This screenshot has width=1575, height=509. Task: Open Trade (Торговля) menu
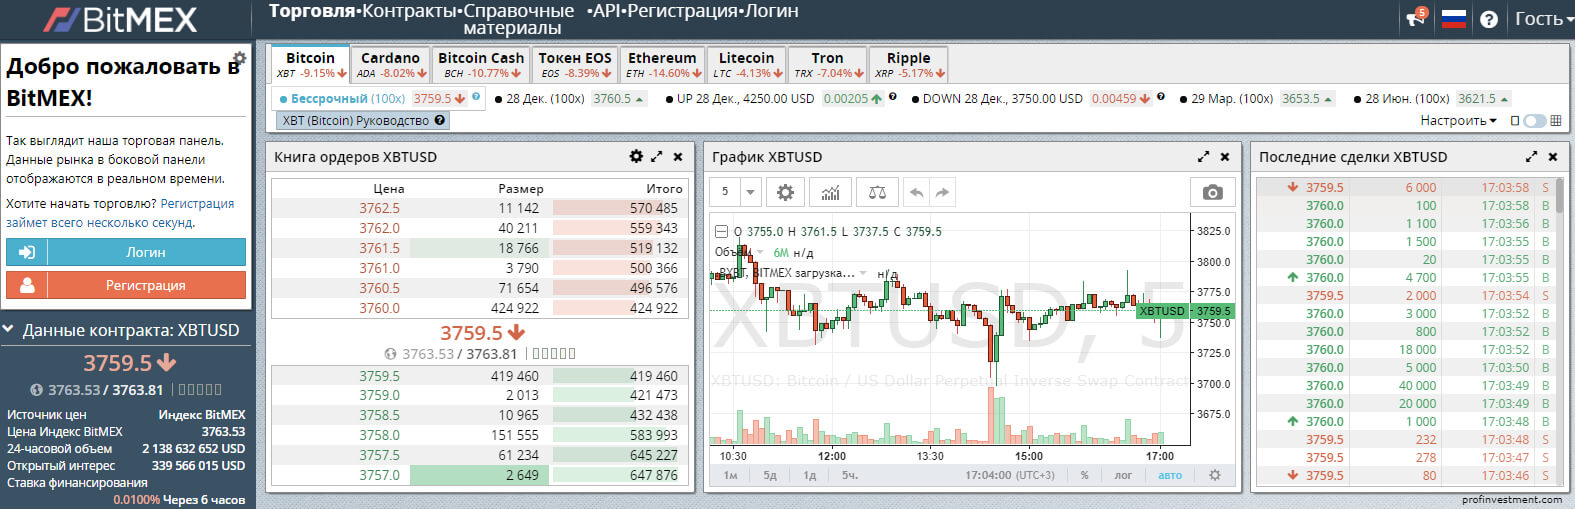(312, 11)
